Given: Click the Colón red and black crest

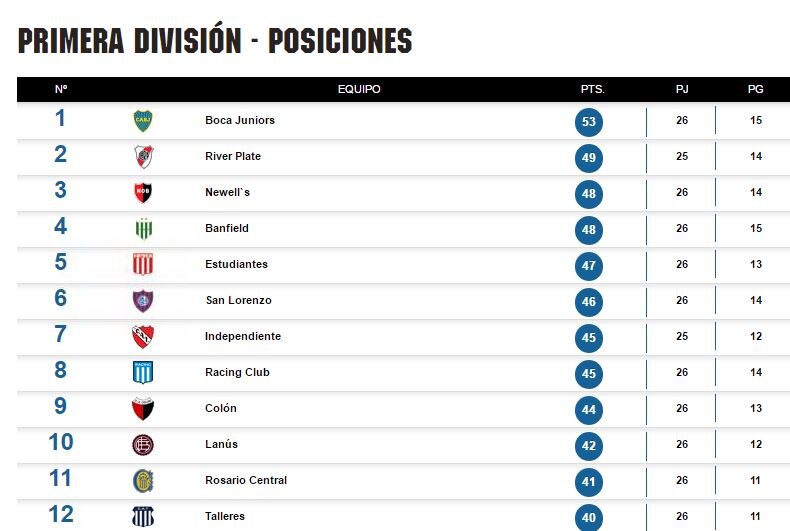Looking at the screenshot, I should pyautogui.click(x=143, y=409).
